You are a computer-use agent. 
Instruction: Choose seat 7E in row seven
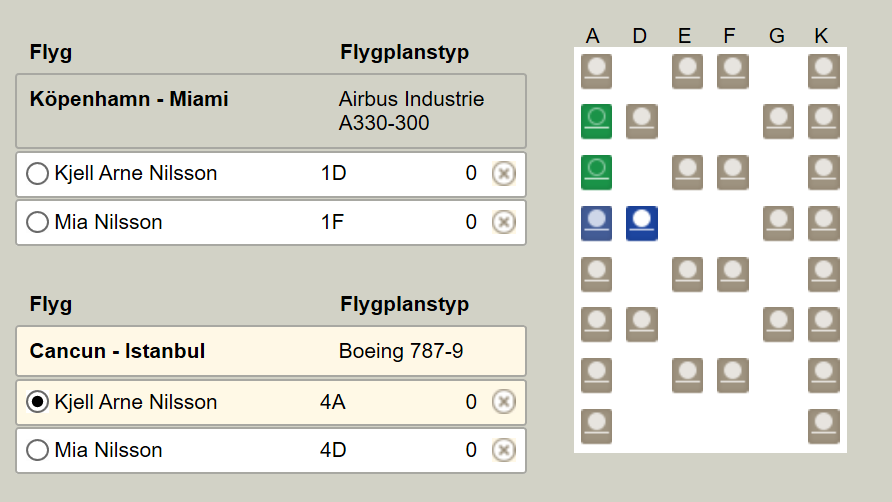[x=688, y=374]
